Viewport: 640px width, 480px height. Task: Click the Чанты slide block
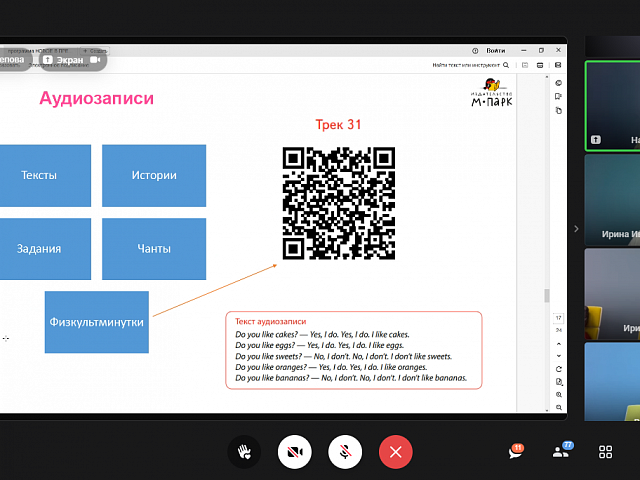pos(154,249)
